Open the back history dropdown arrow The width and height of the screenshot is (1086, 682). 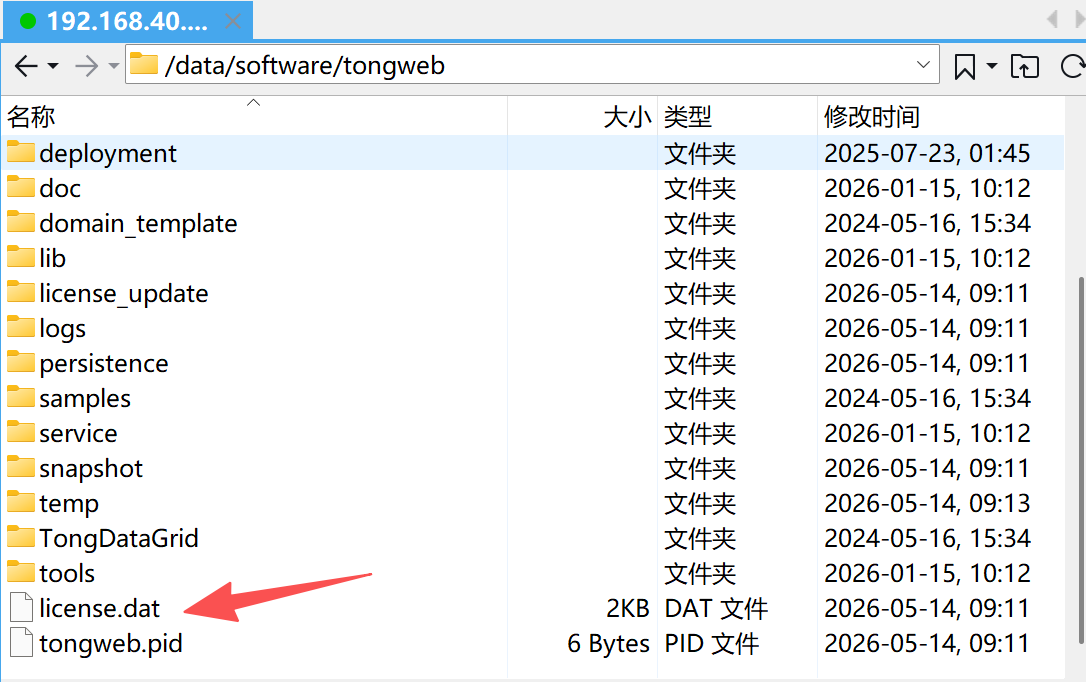53,66
